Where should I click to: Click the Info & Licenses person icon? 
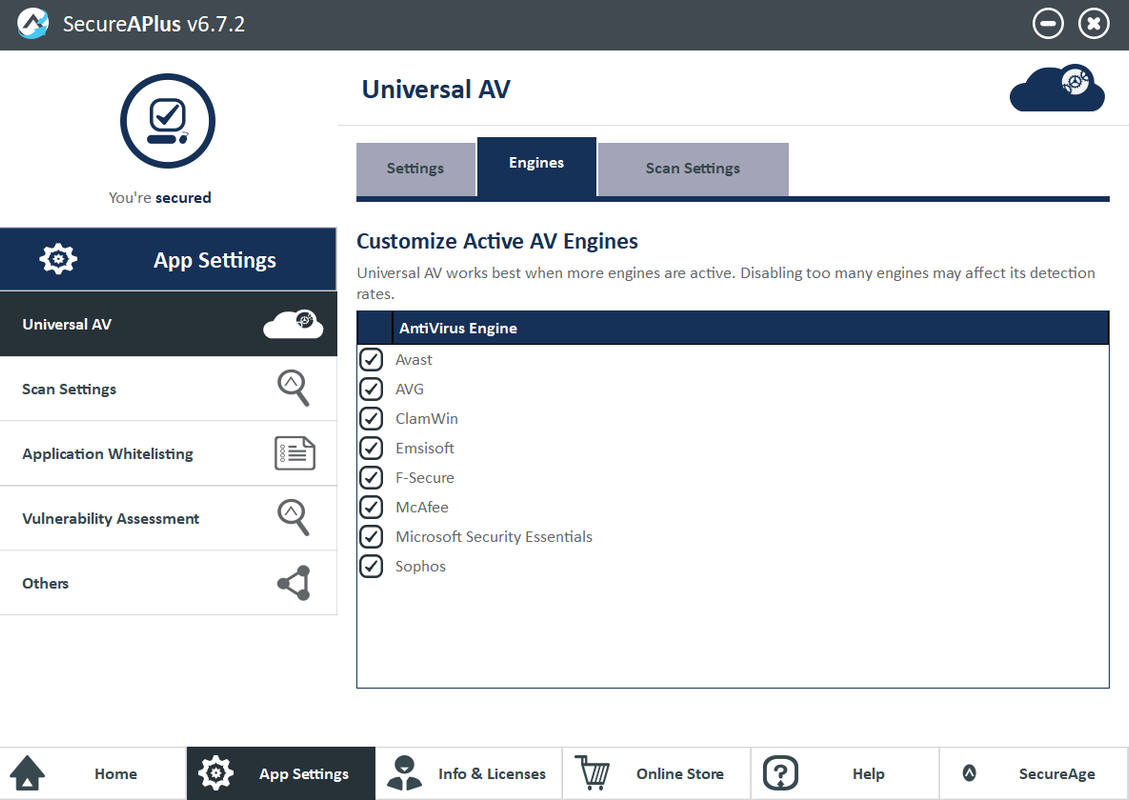point(404,773)
